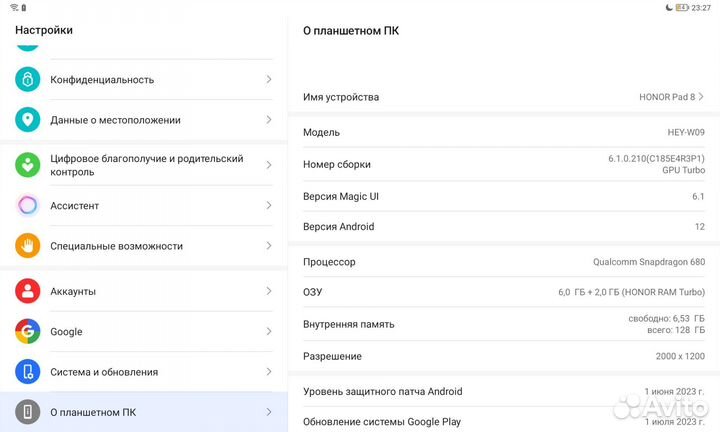
Task: Tap the HONOR Pad 8 value
Action: 667,97
